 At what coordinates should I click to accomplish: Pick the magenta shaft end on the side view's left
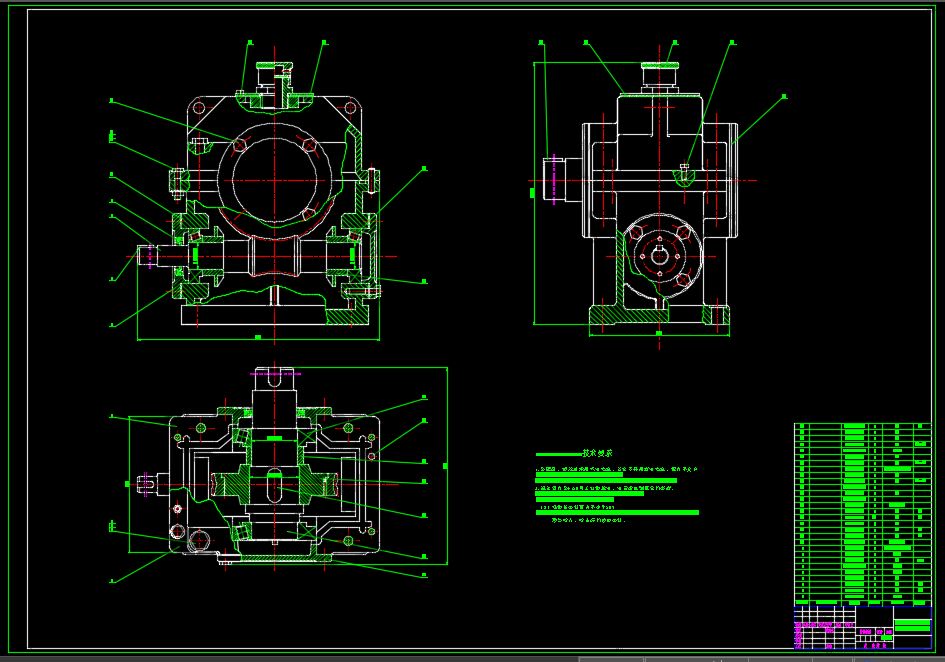(553, 179)
